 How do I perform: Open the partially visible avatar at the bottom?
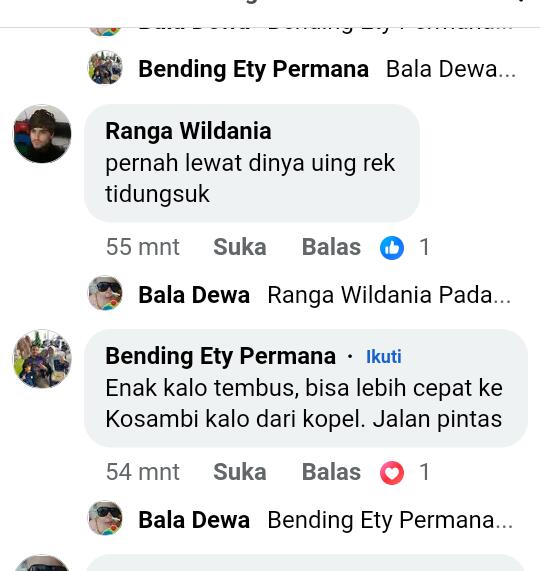pyautogui.click(x=42, y=563)
